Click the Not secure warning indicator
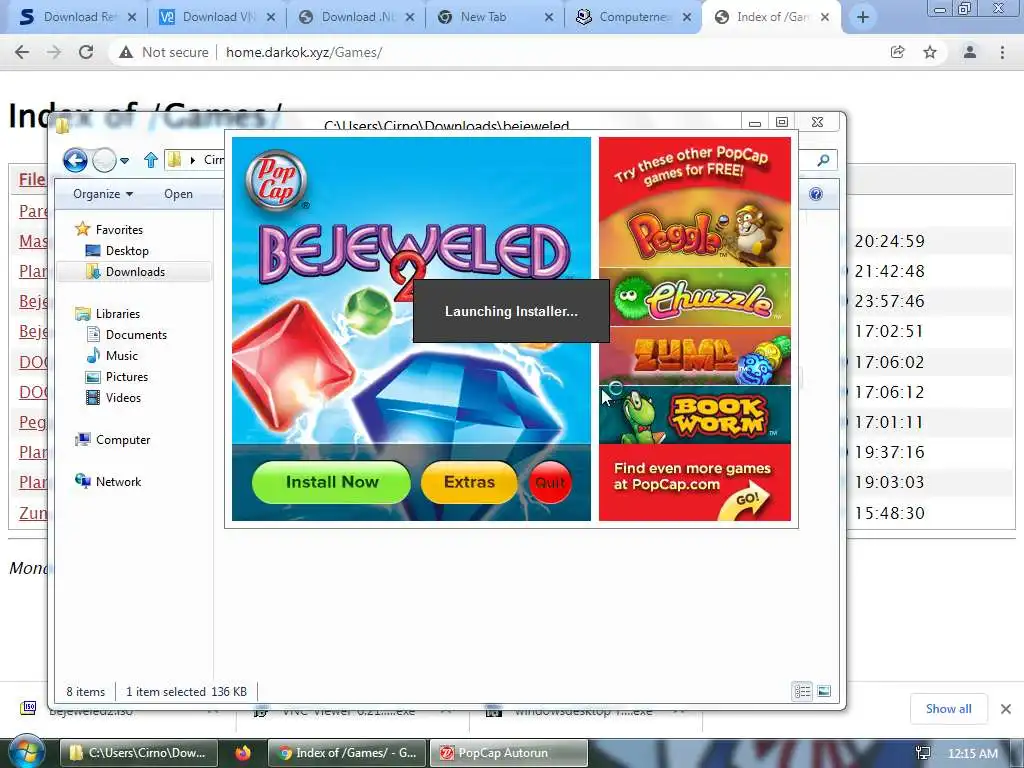 pyautogui.click(x=164, y=52)
